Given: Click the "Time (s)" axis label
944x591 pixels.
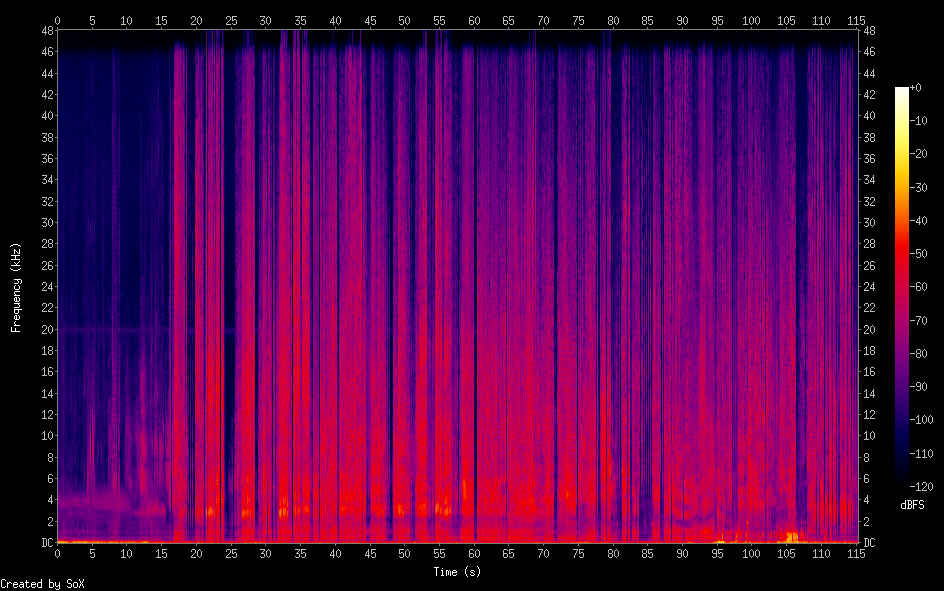Looking at the screenshot, I should 456,571.
